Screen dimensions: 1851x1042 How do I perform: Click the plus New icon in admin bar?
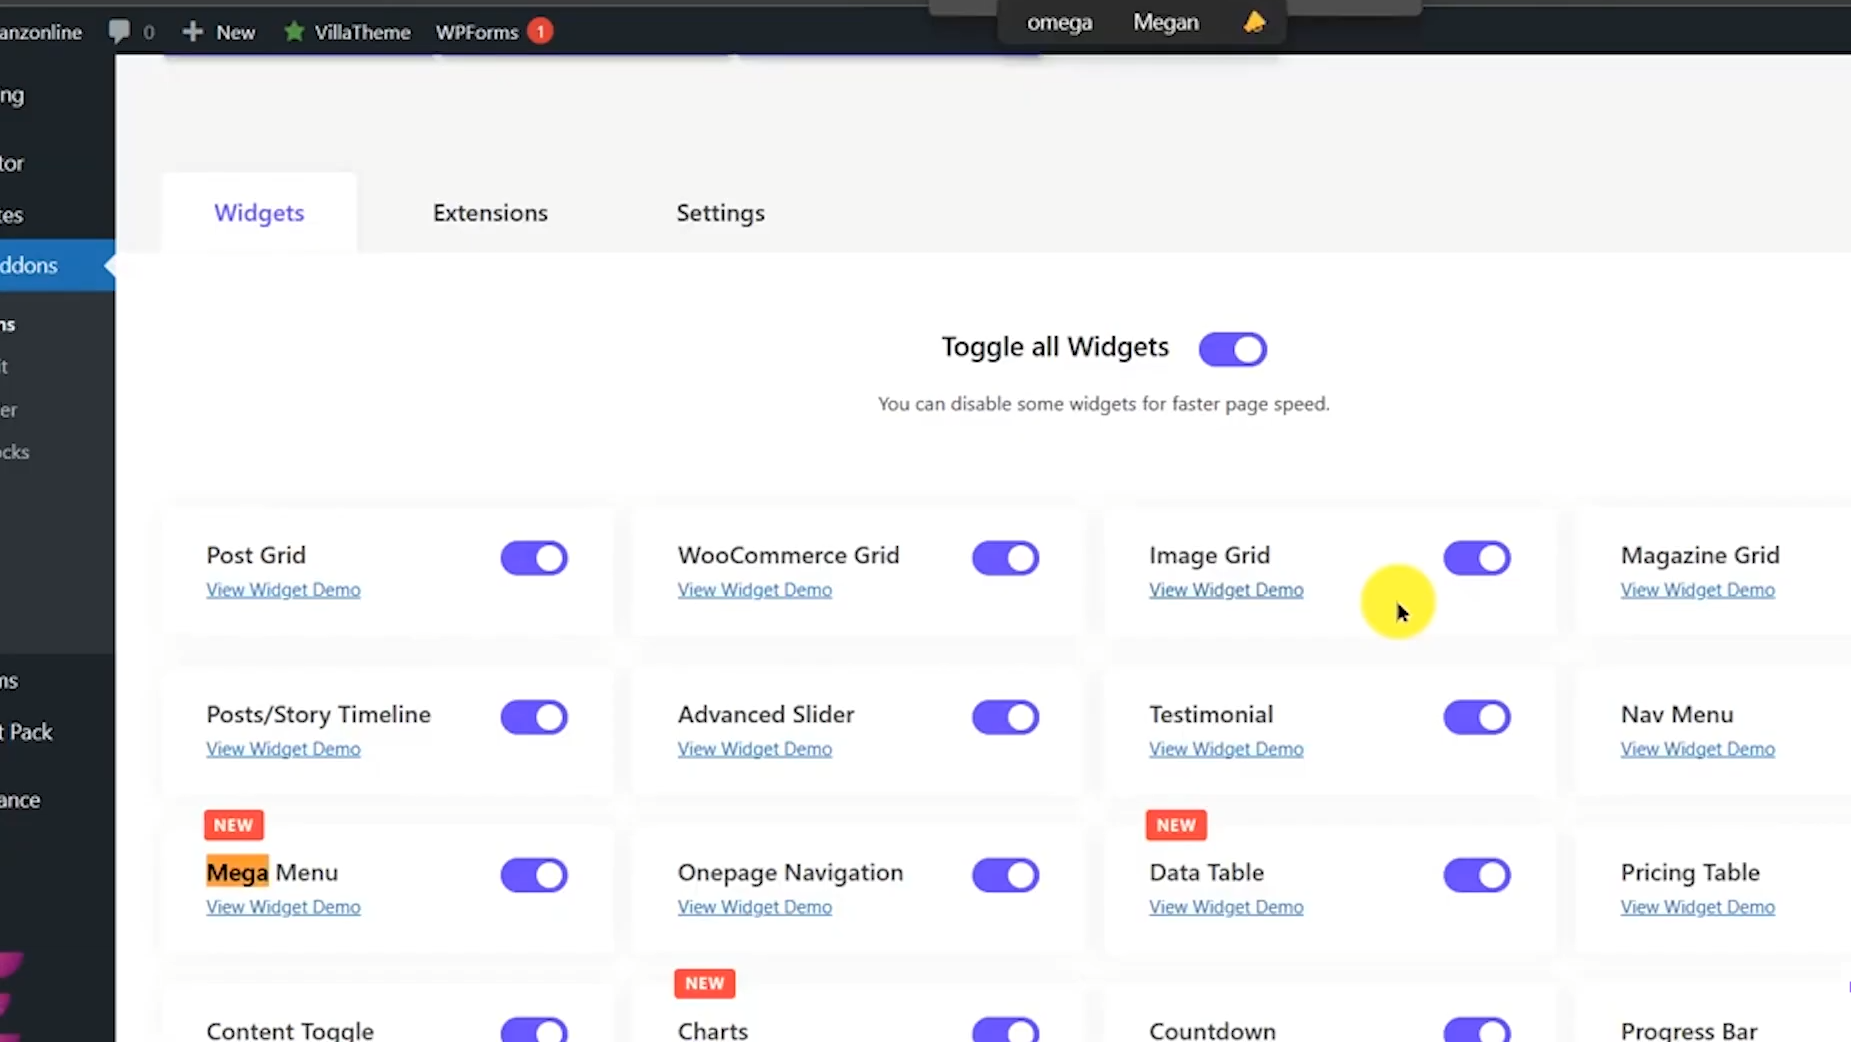[x=193, y=32]
